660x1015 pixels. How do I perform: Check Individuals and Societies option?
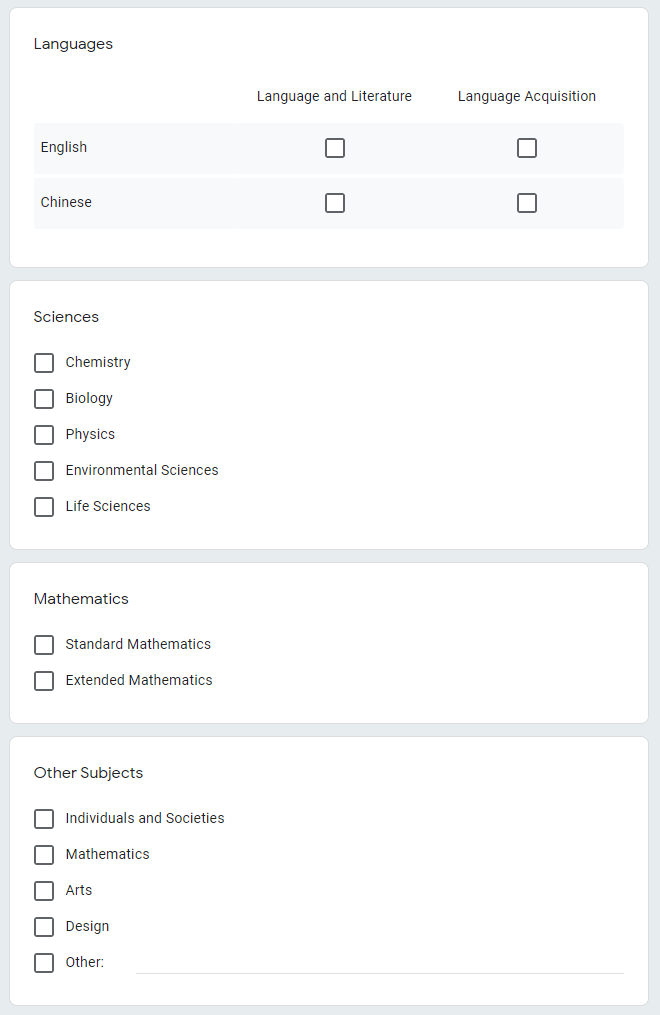[x=44, y=819]
